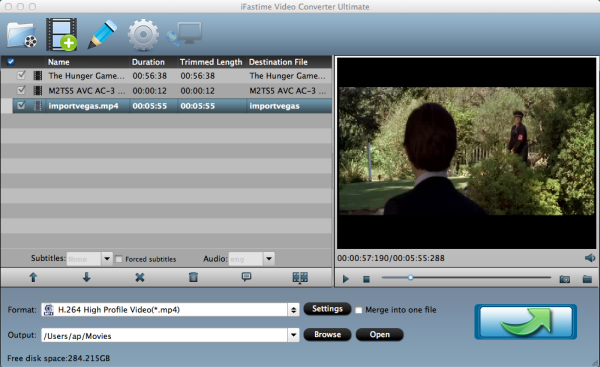This screenshot has height=367, width=600.
Task: Open the load disc folder icon
Action: [x=22, y=35]
